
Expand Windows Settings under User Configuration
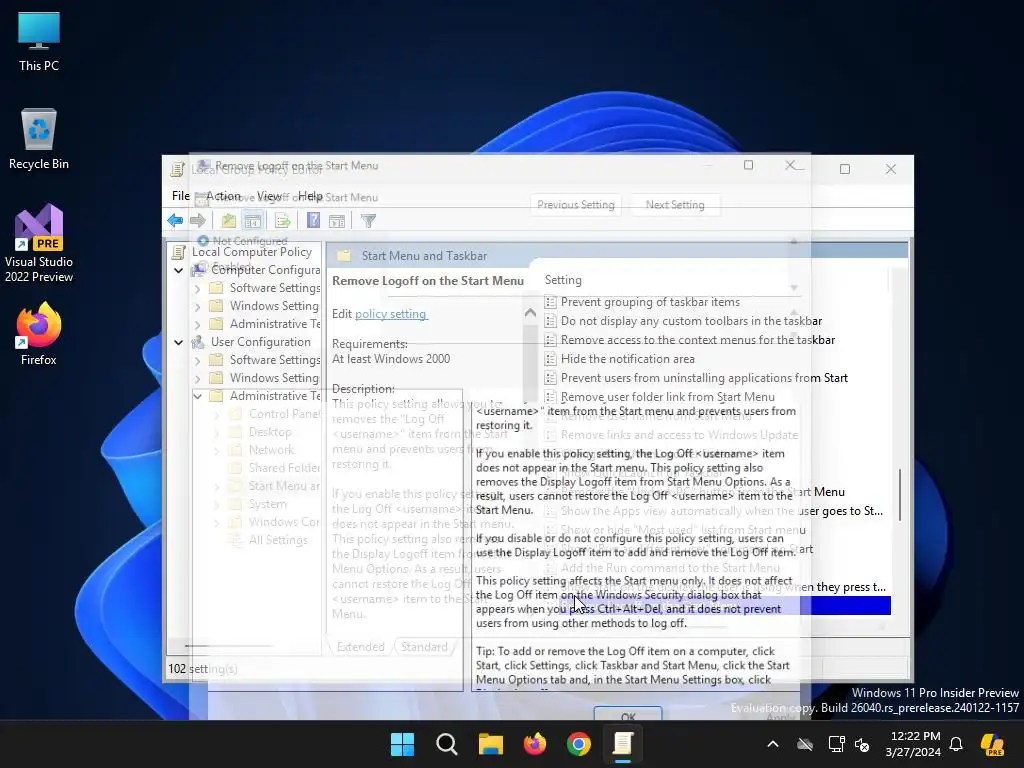(197, 377)
